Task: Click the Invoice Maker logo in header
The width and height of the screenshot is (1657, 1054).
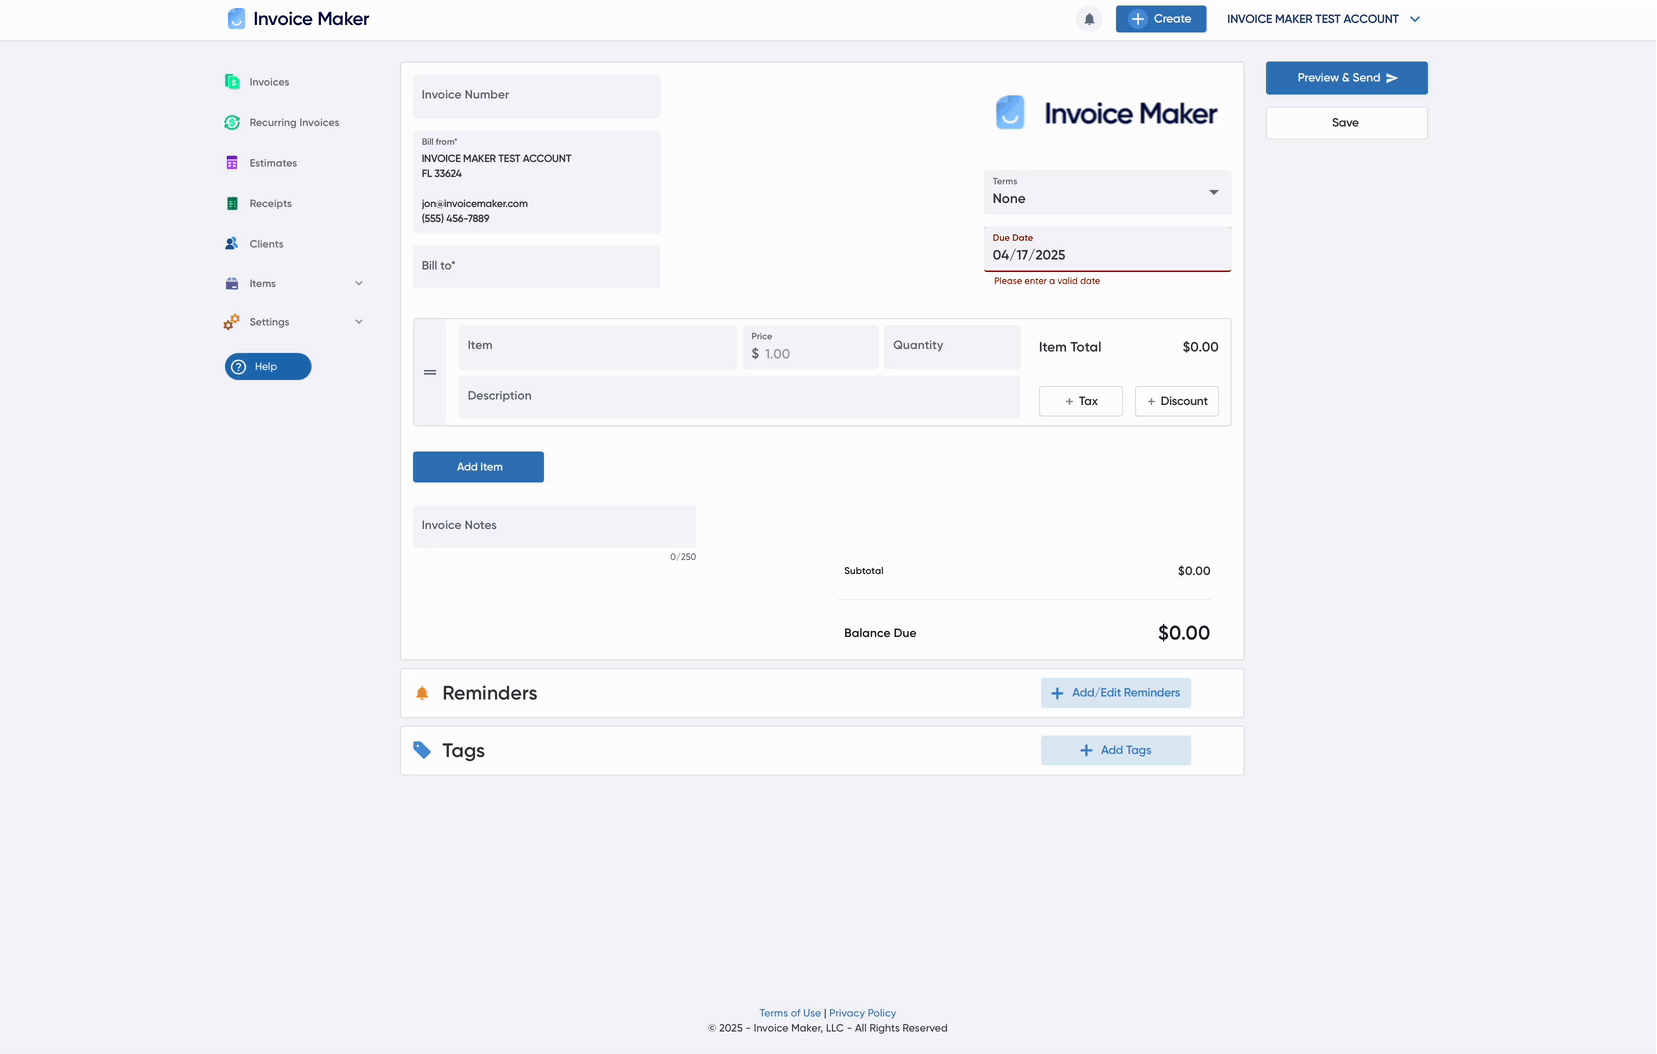Action: click(298, 19)
